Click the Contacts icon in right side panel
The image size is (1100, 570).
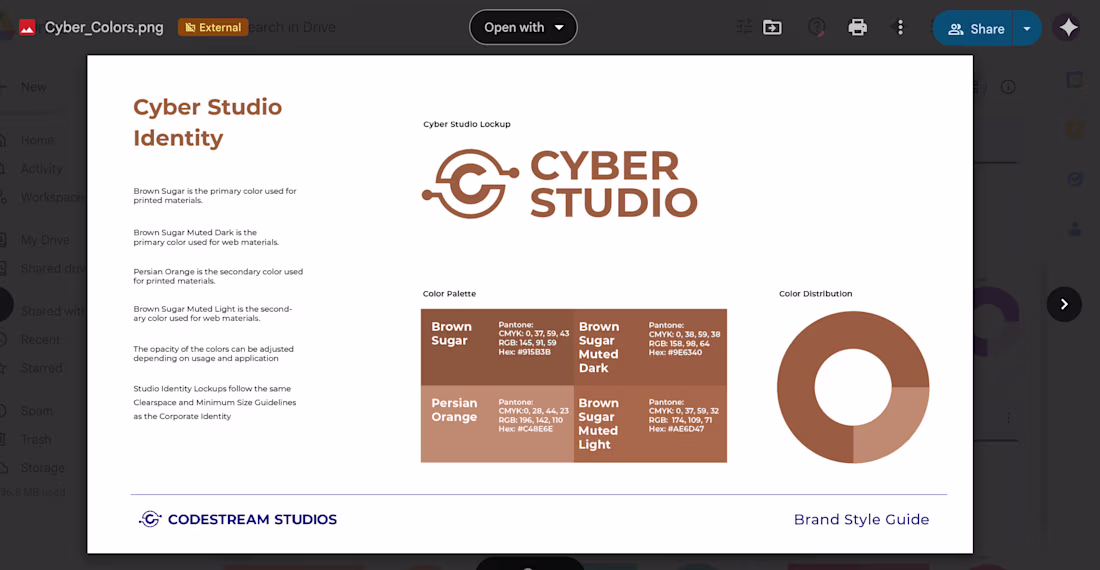(x=1074, y=229)
